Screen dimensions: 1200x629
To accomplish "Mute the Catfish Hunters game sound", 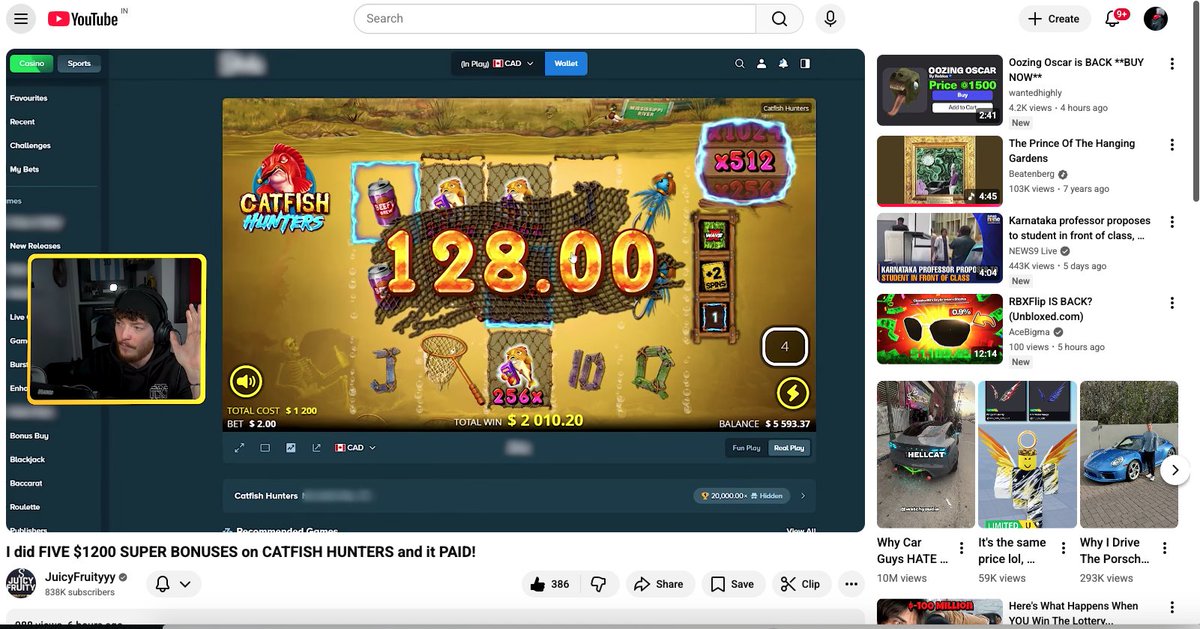I will click(246, 381).
